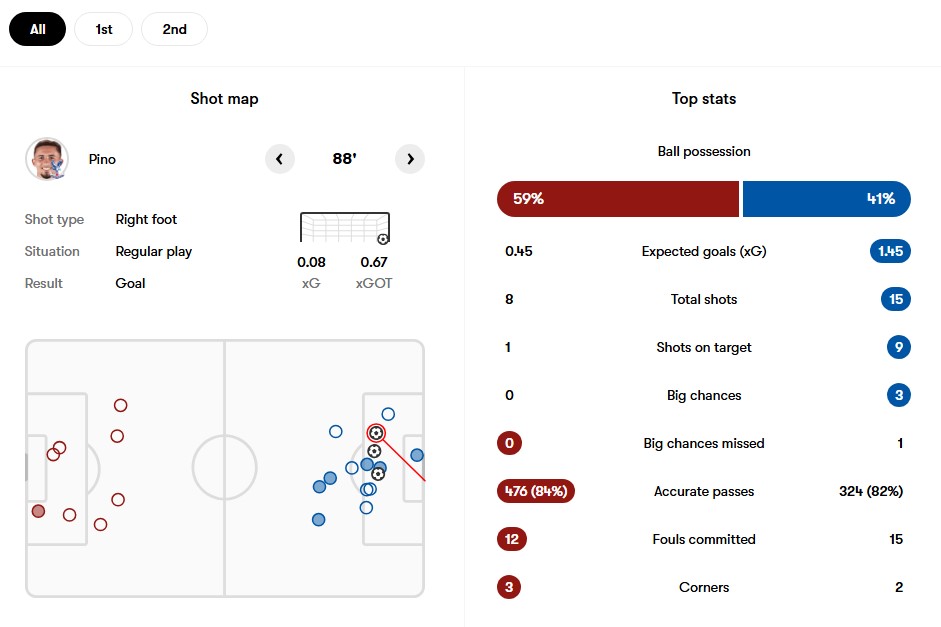Click the blue 1.45 expected goals badge

point(890,251)
